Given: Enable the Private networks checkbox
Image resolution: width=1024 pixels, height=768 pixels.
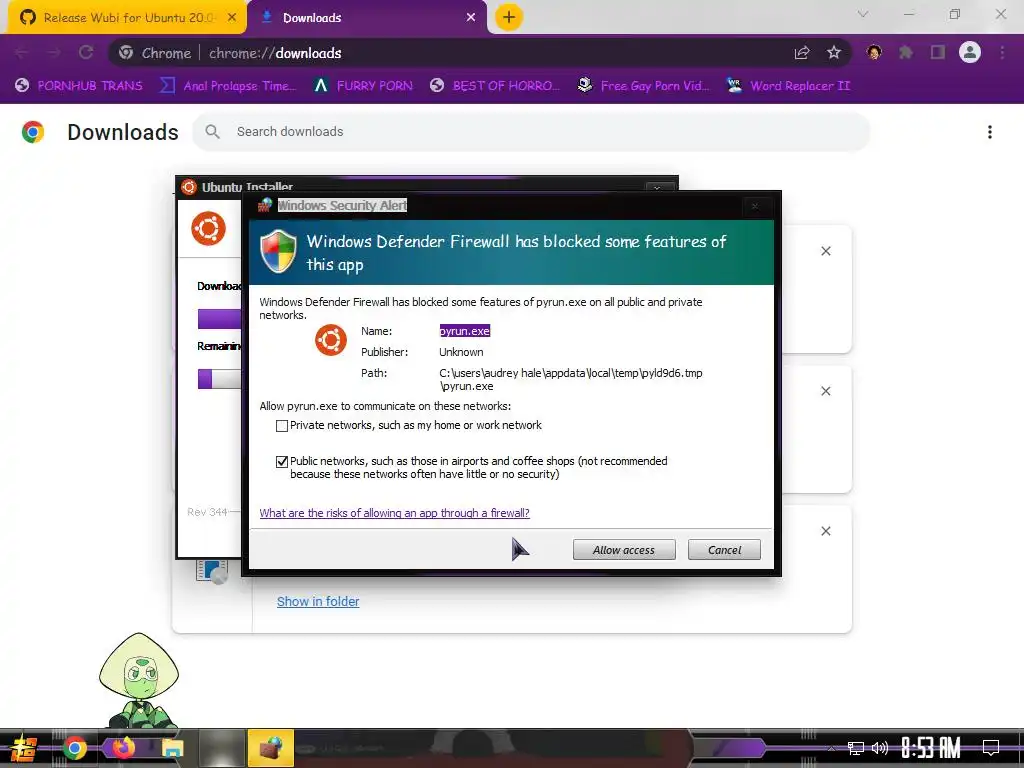Looking at the screenshot, I should pos(282,426).
